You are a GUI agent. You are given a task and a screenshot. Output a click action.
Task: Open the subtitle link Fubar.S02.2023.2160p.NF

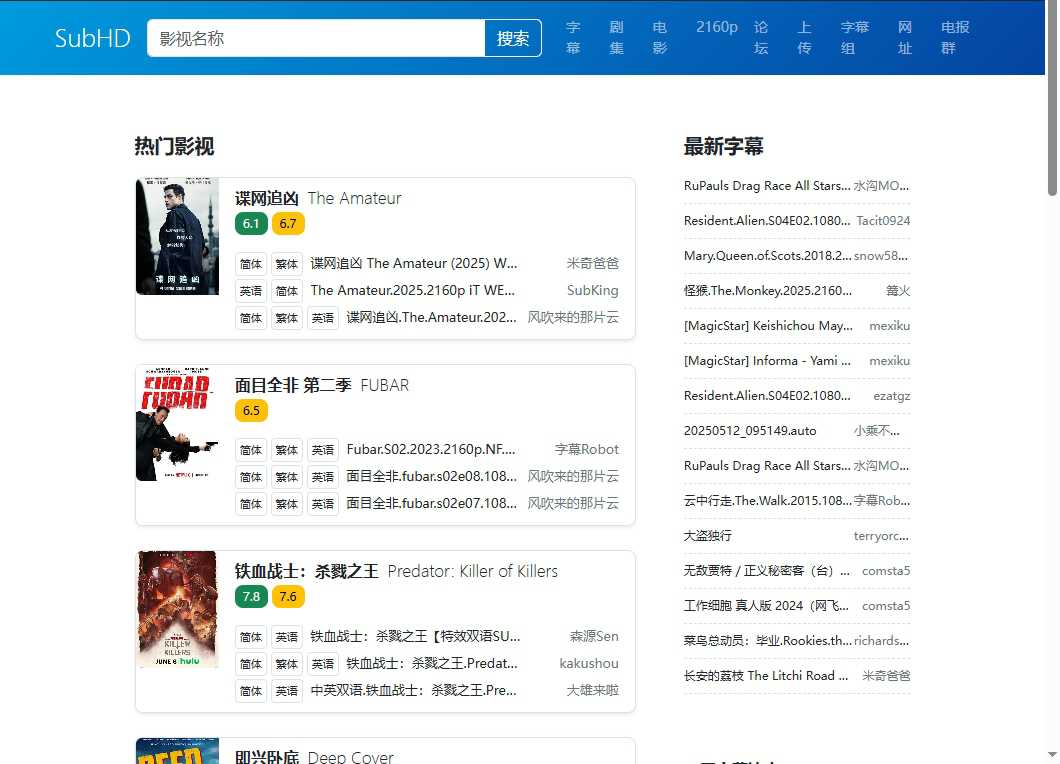tap(432, 449)
